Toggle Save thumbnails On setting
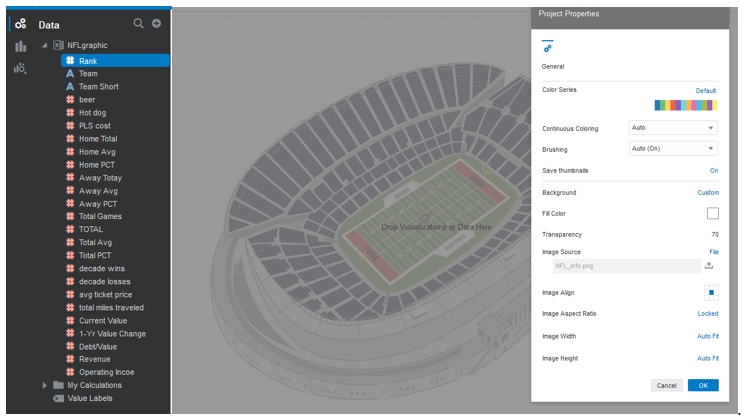 click(x=713, y=171)
